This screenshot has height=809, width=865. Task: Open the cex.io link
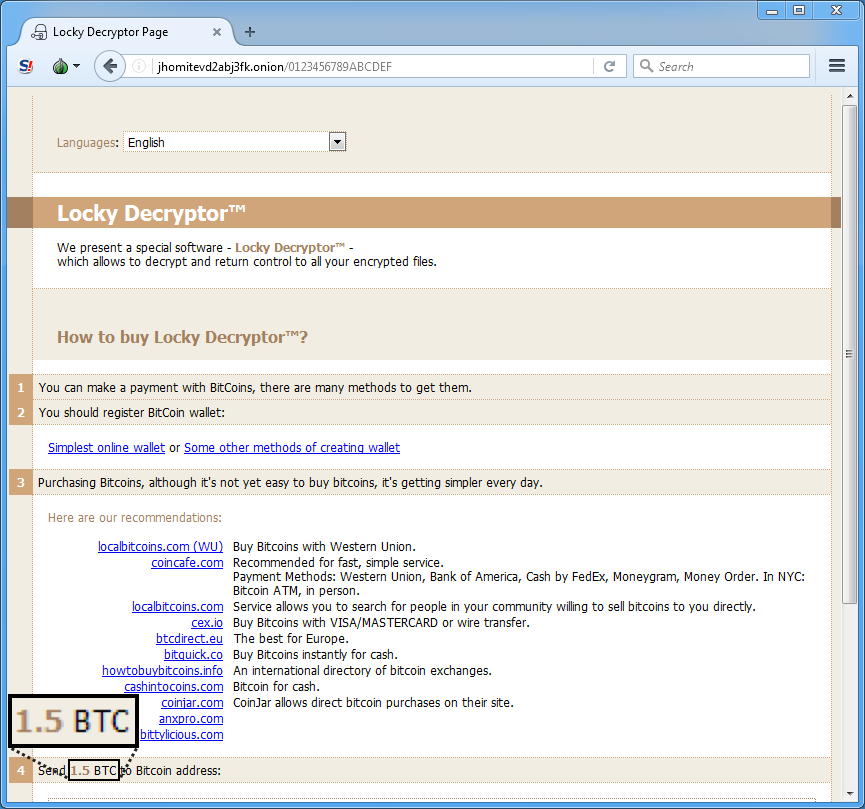pos(207,622)
